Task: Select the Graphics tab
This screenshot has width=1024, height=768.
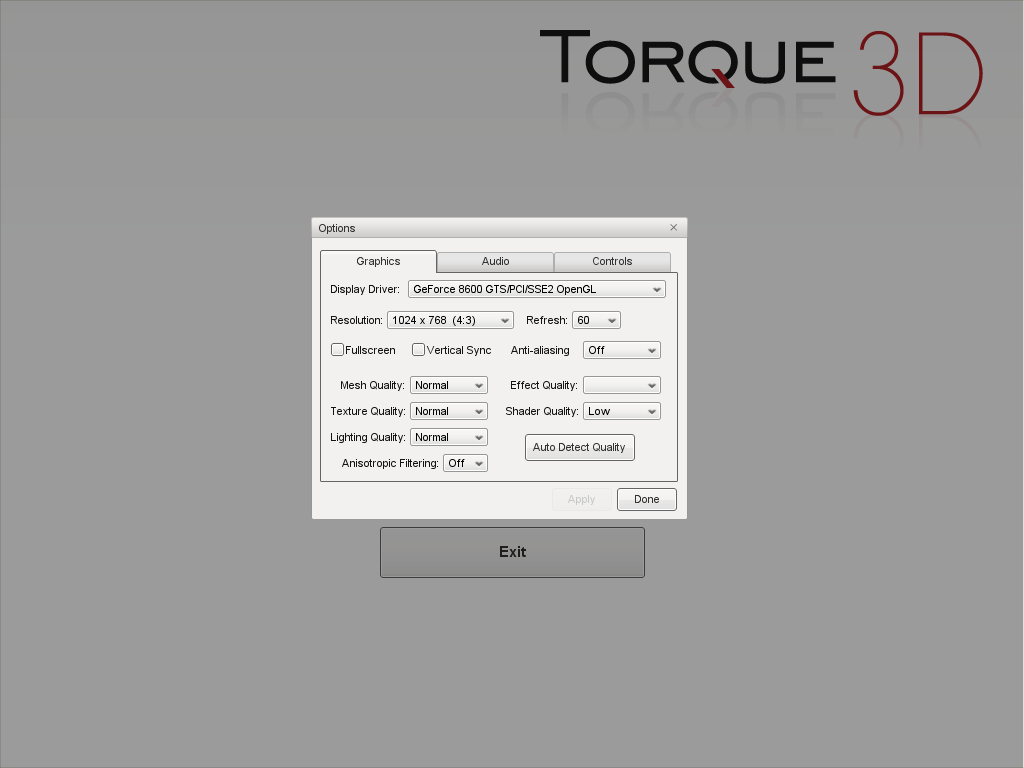Action: tap(378, 262)
